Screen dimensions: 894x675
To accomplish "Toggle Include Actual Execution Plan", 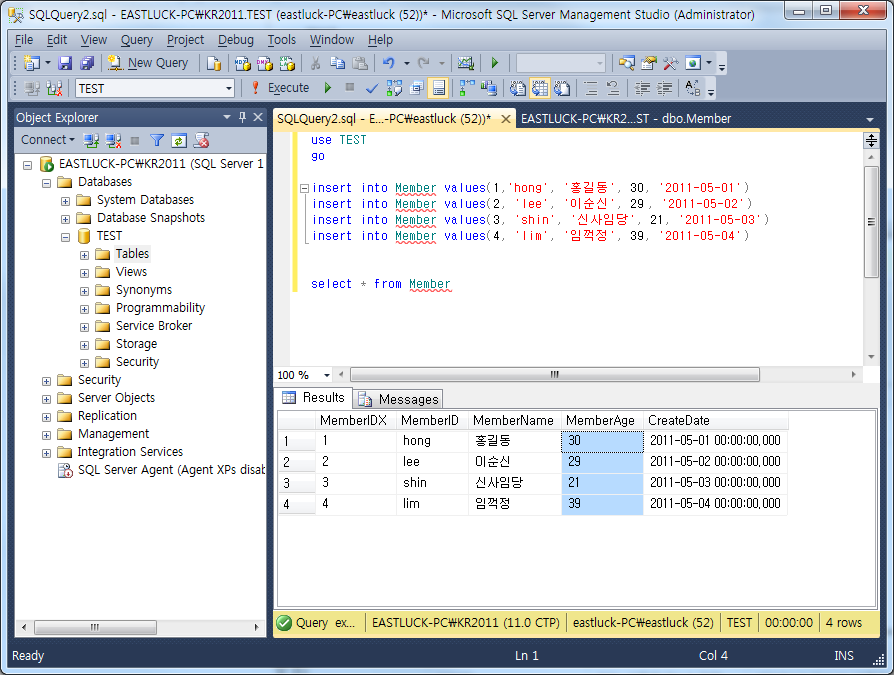I will coord(467,88).
